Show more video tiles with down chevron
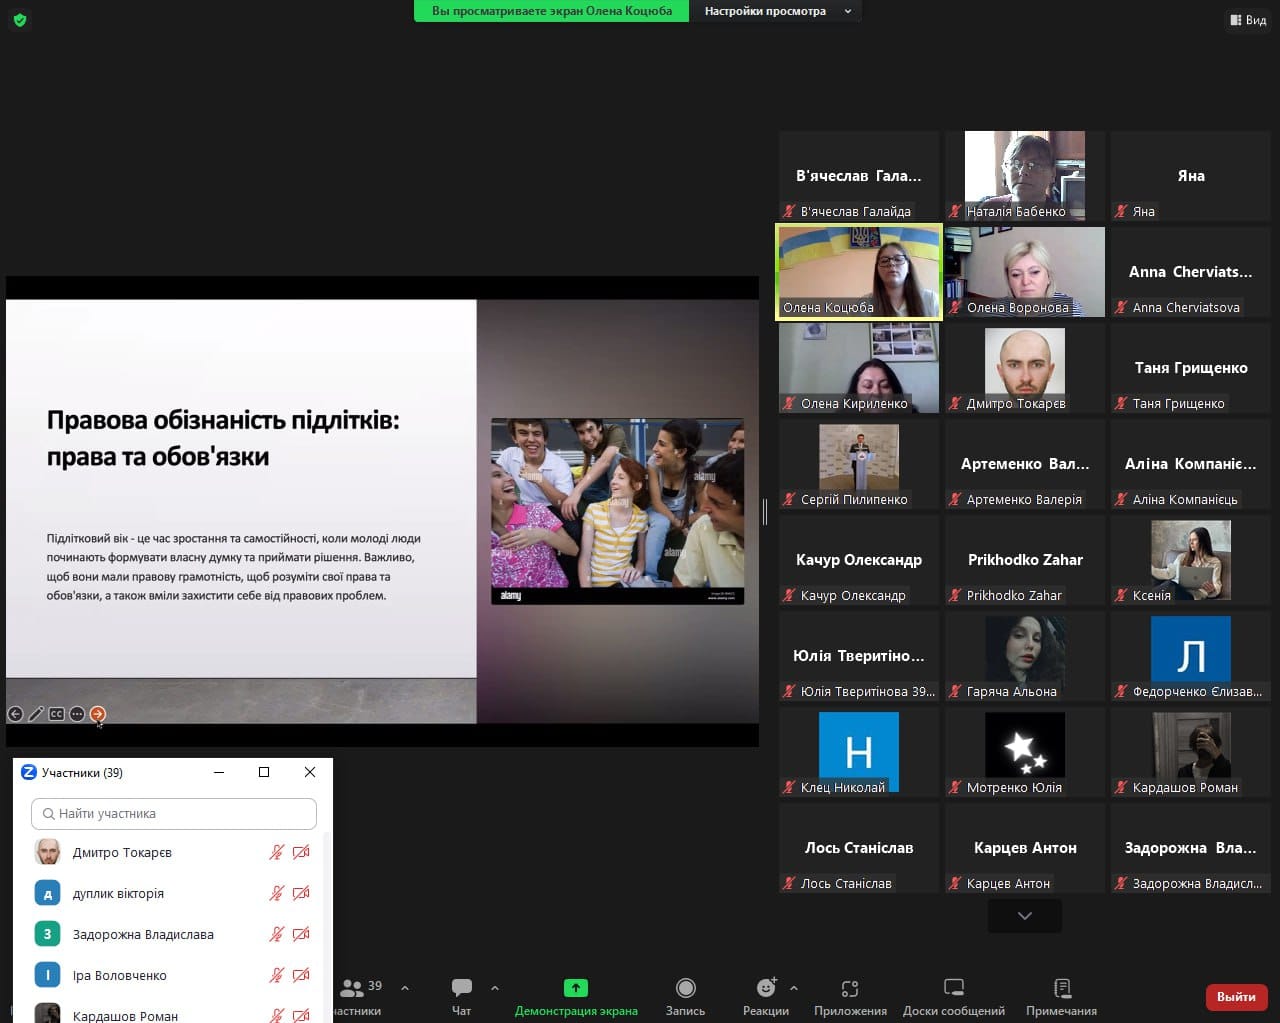 pyautogui.click(x=1024, y=915)
